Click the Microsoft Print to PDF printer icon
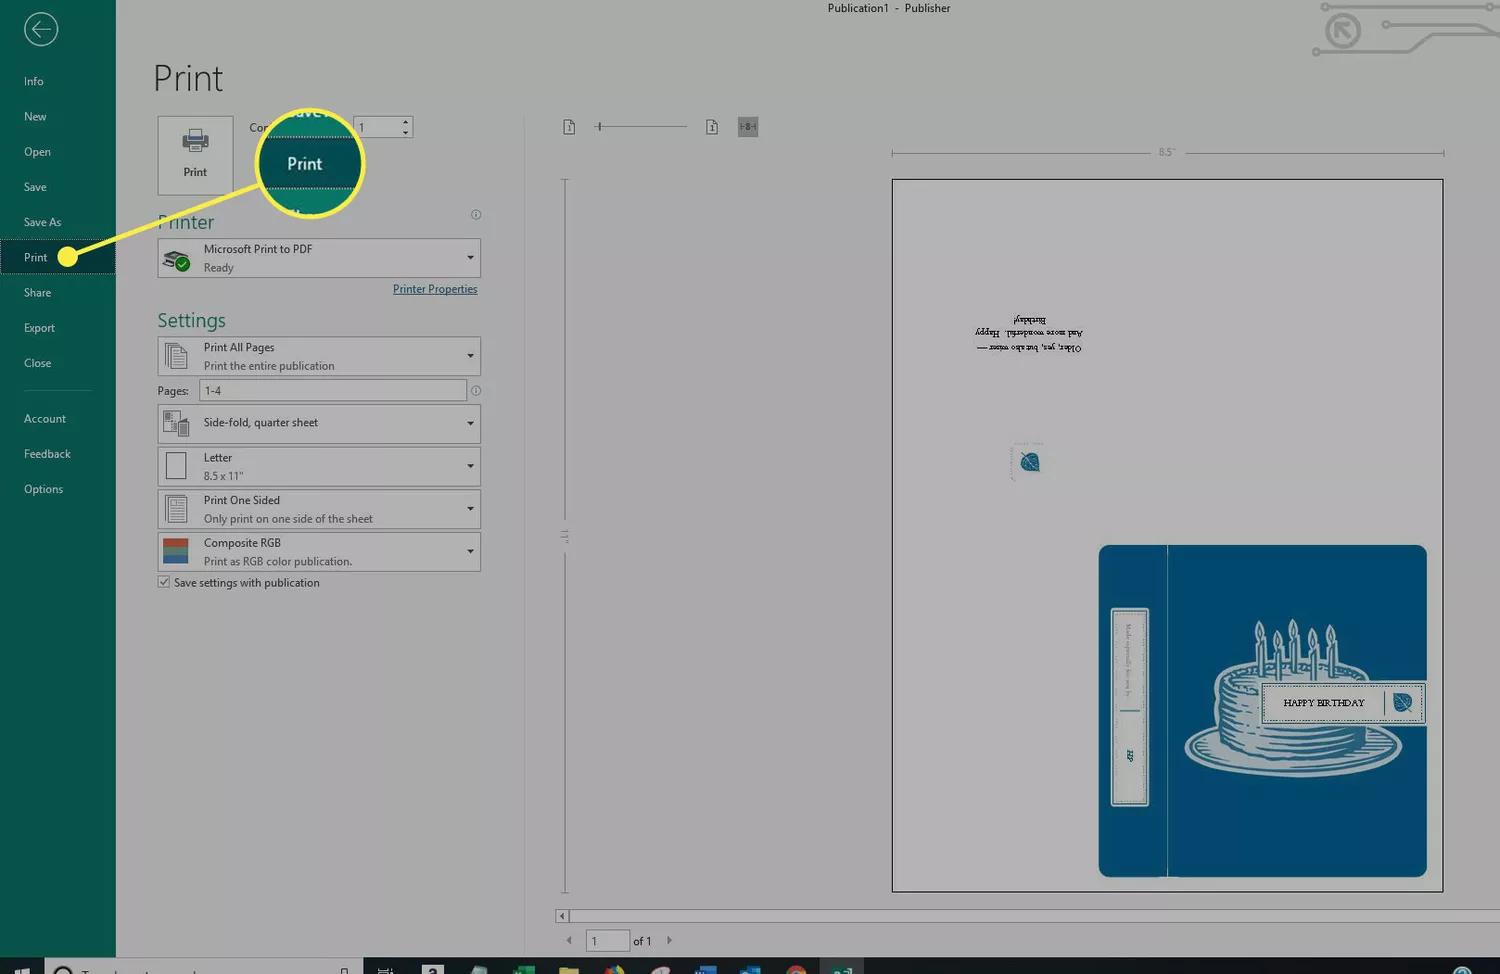Viewport: 1500px width, 974px height. [177, 260]
